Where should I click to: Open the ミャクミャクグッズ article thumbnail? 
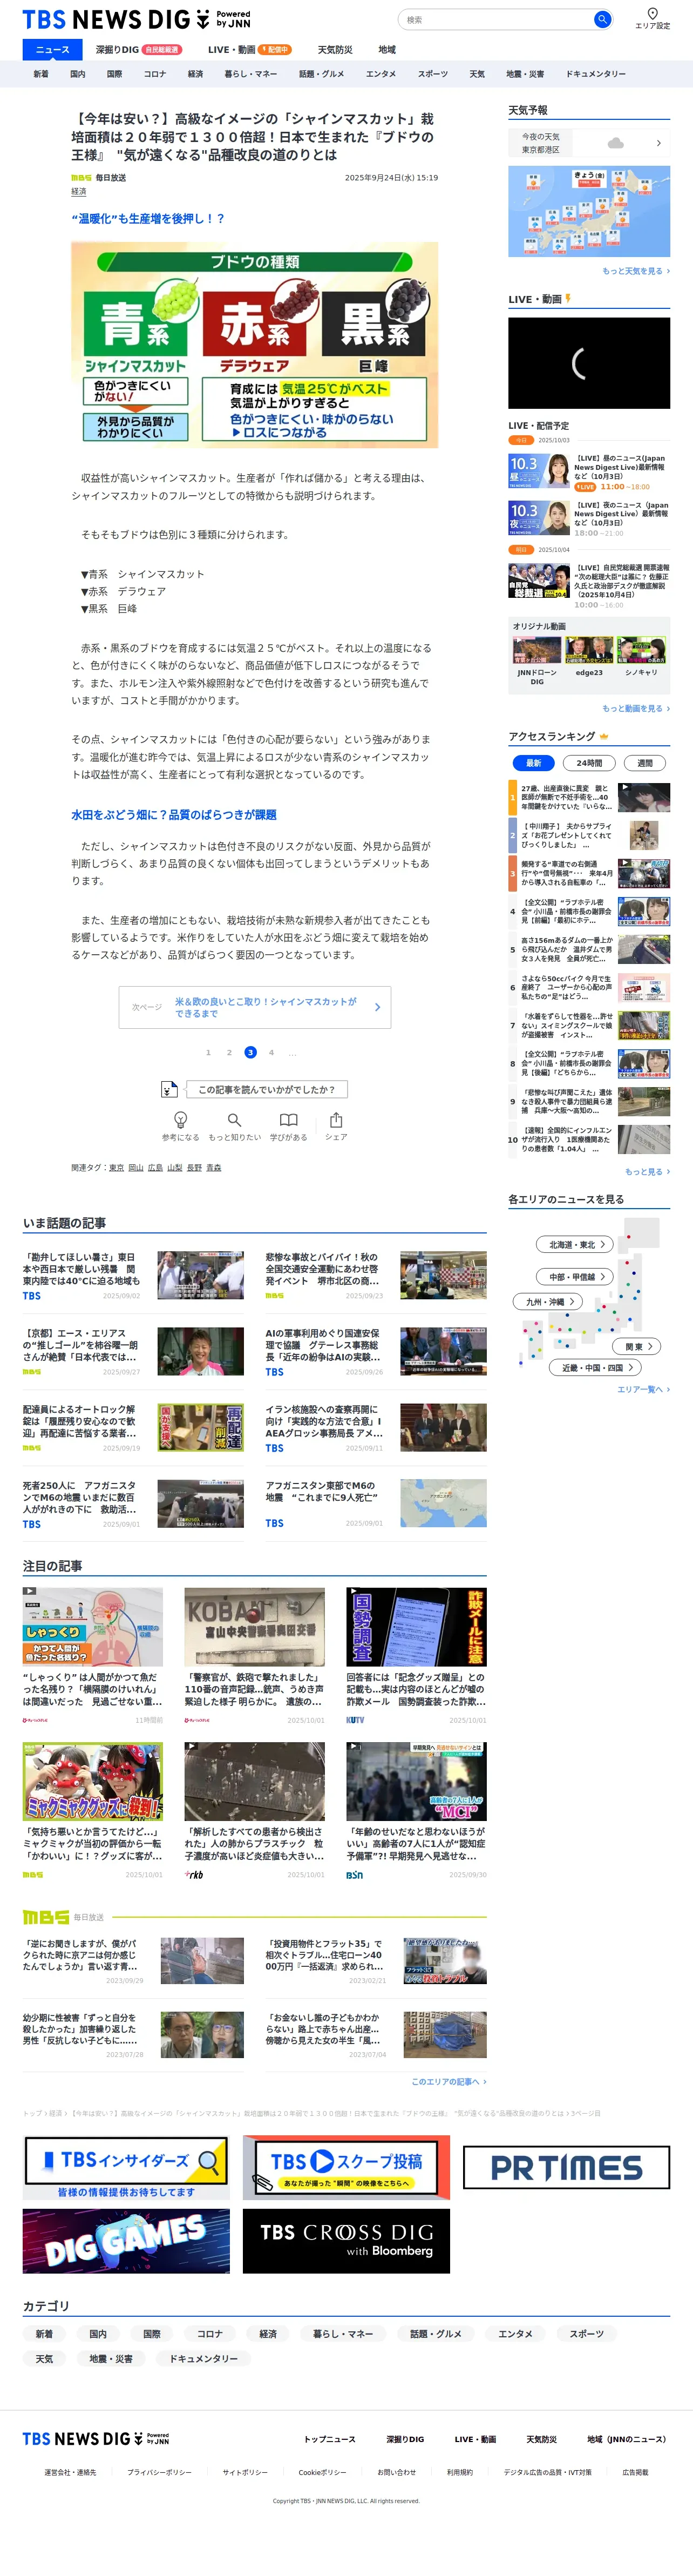(93, 1781)
